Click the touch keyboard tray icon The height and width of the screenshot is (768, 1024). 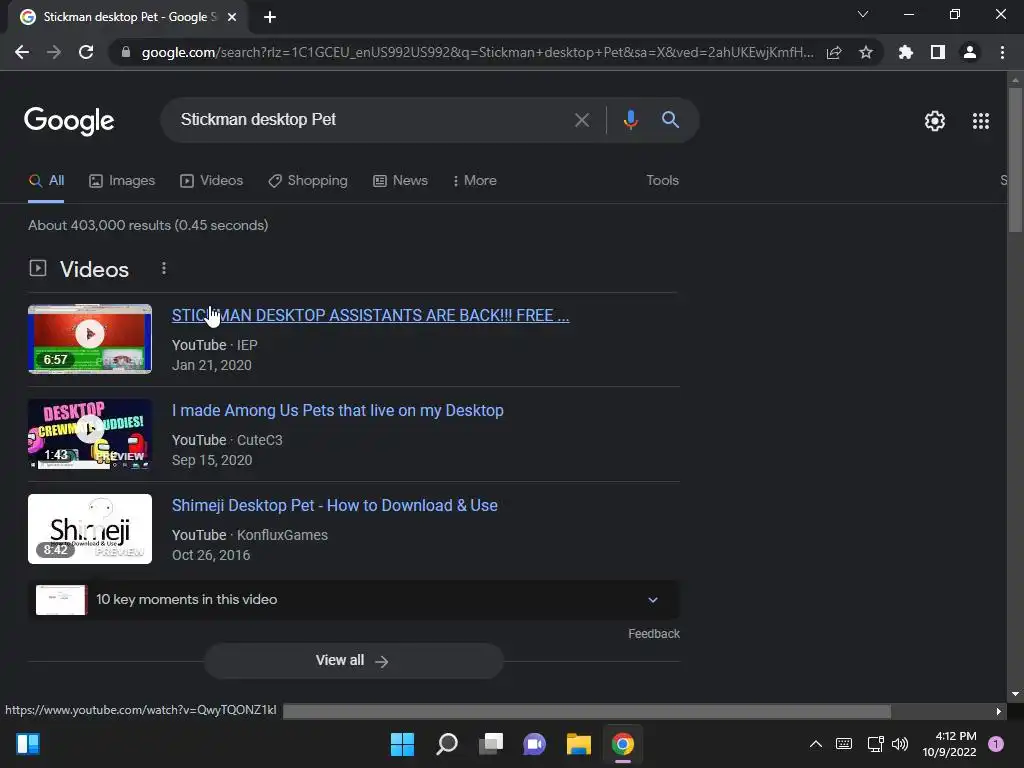tap(844, 744)
